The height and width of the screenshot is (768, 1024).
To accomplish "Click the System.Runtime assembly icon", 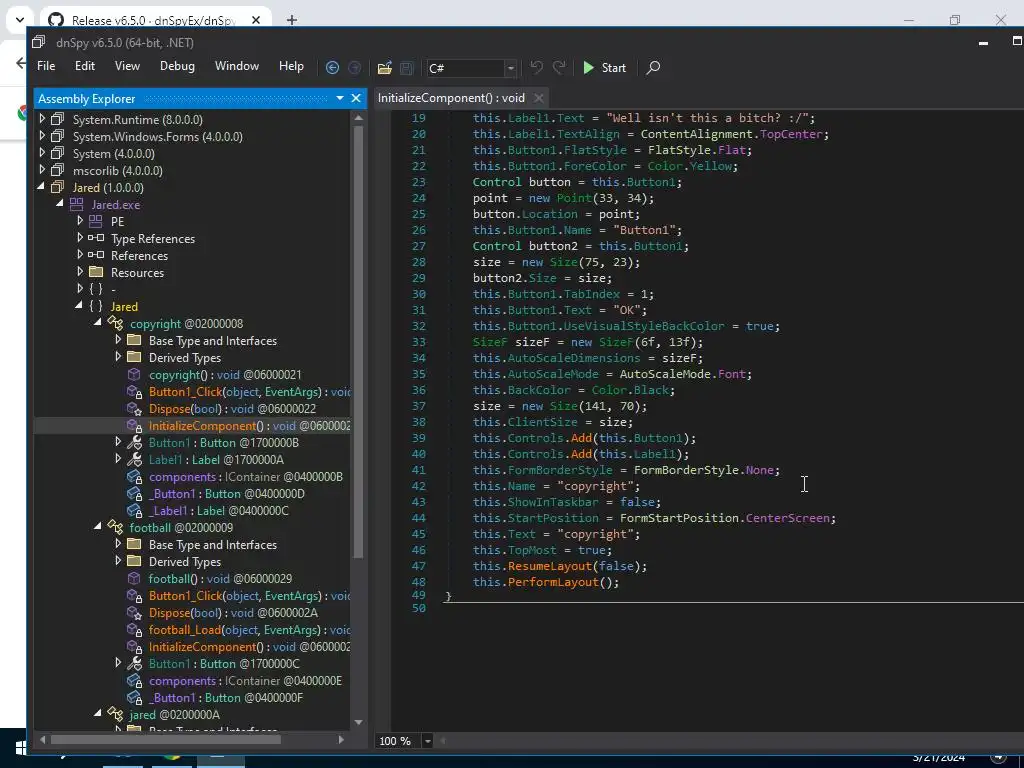I will coord(57,119).
